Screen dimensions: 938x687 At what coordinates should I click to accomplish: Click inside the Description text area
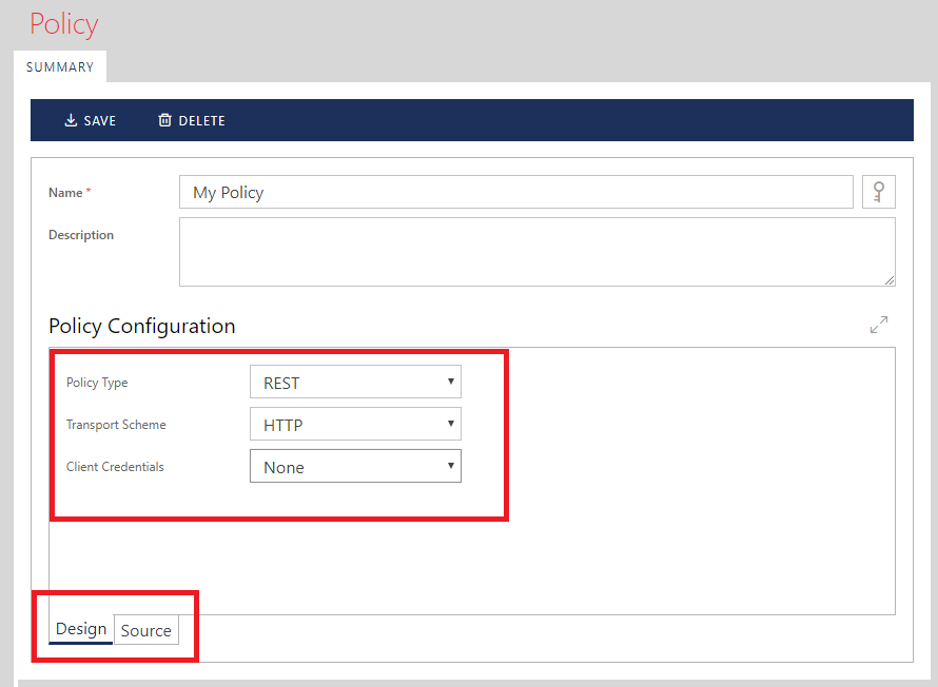click(536, 252)
